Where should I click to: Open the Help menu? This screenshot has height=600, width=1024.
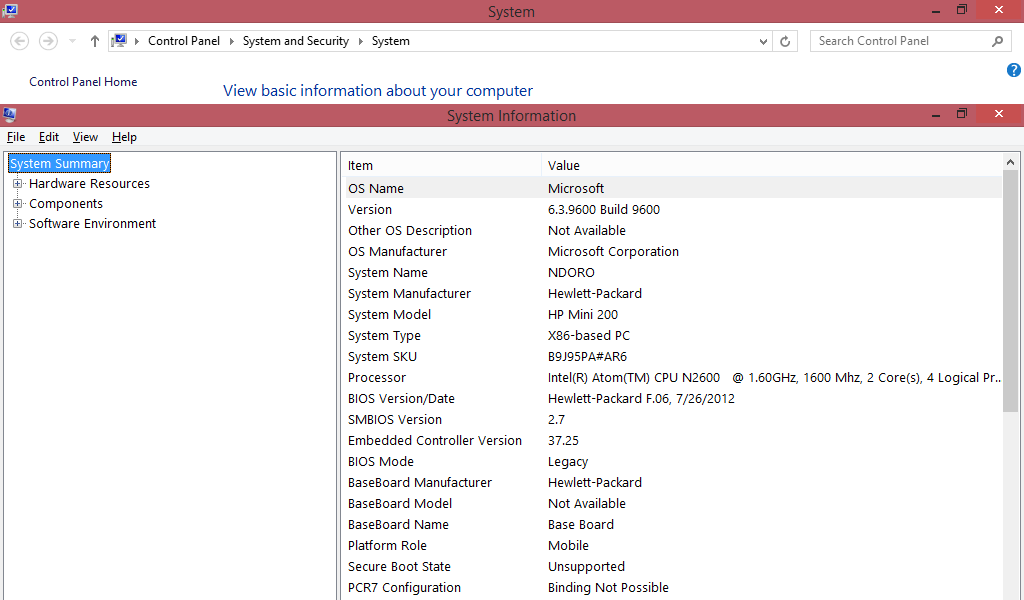pyautogui.click(x=124, y=137)
